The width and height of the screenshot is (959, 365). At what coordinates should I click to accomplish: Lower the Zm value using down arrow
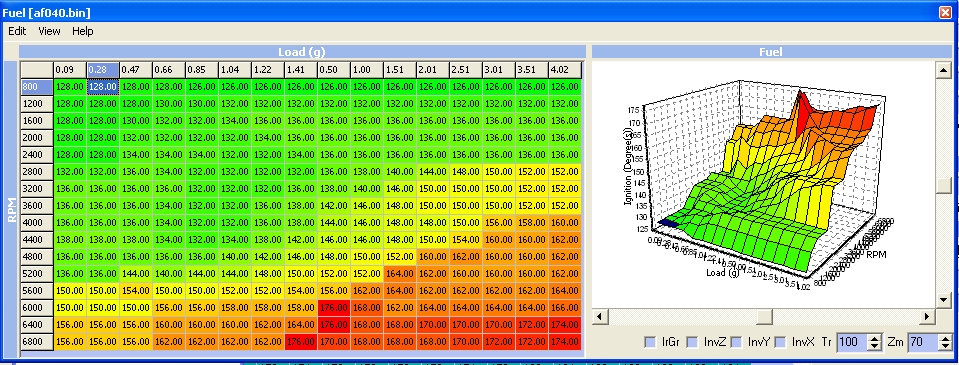947,347
